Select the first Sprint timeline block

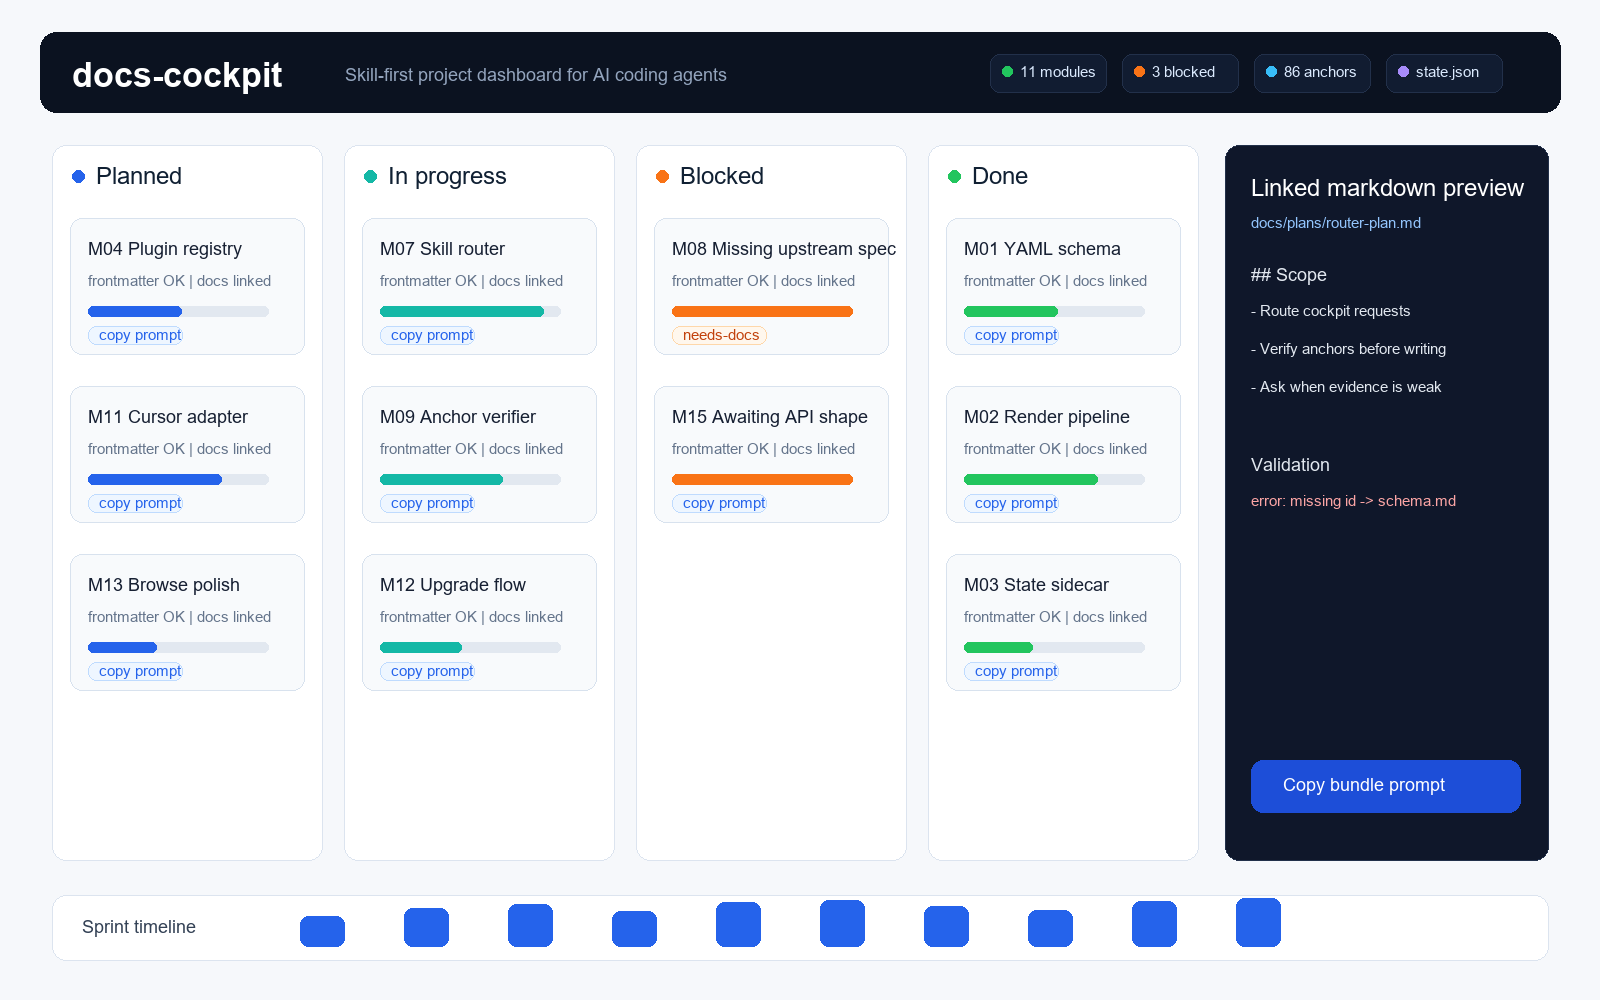pyautogui.click(x=322, y=931)
